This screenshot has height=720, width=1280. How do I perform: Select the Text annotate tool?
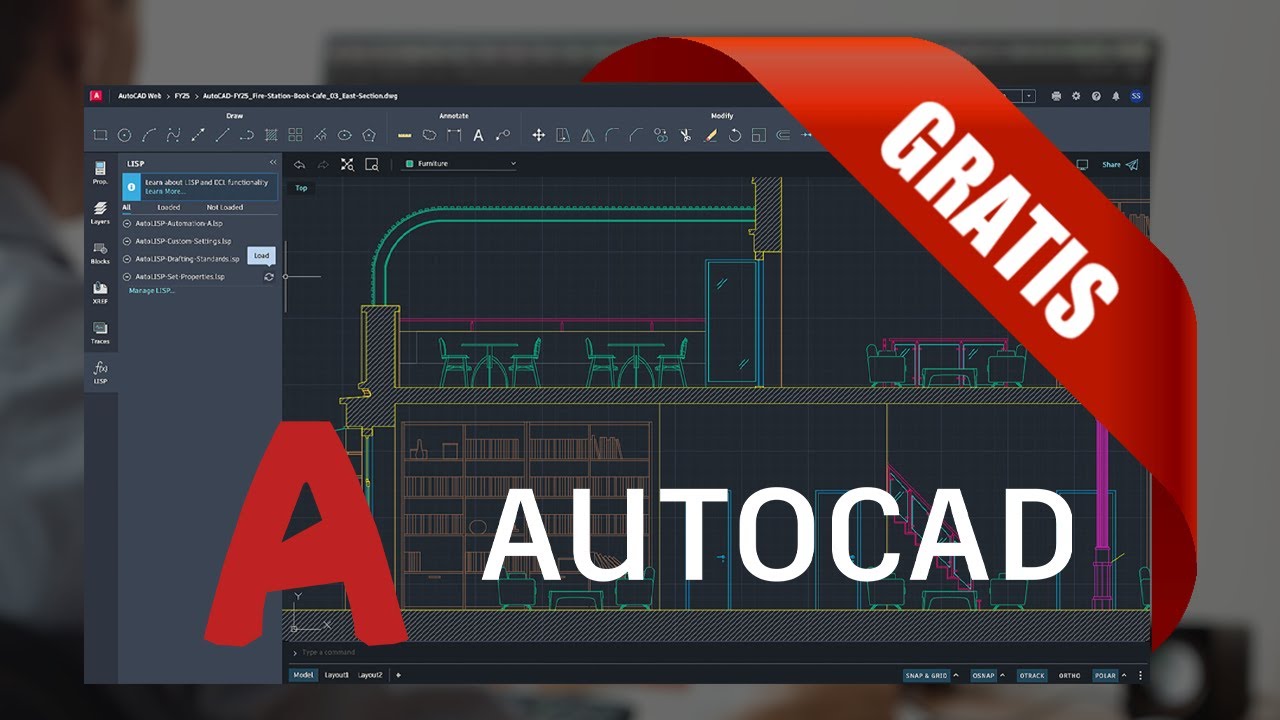click(478, 135)
